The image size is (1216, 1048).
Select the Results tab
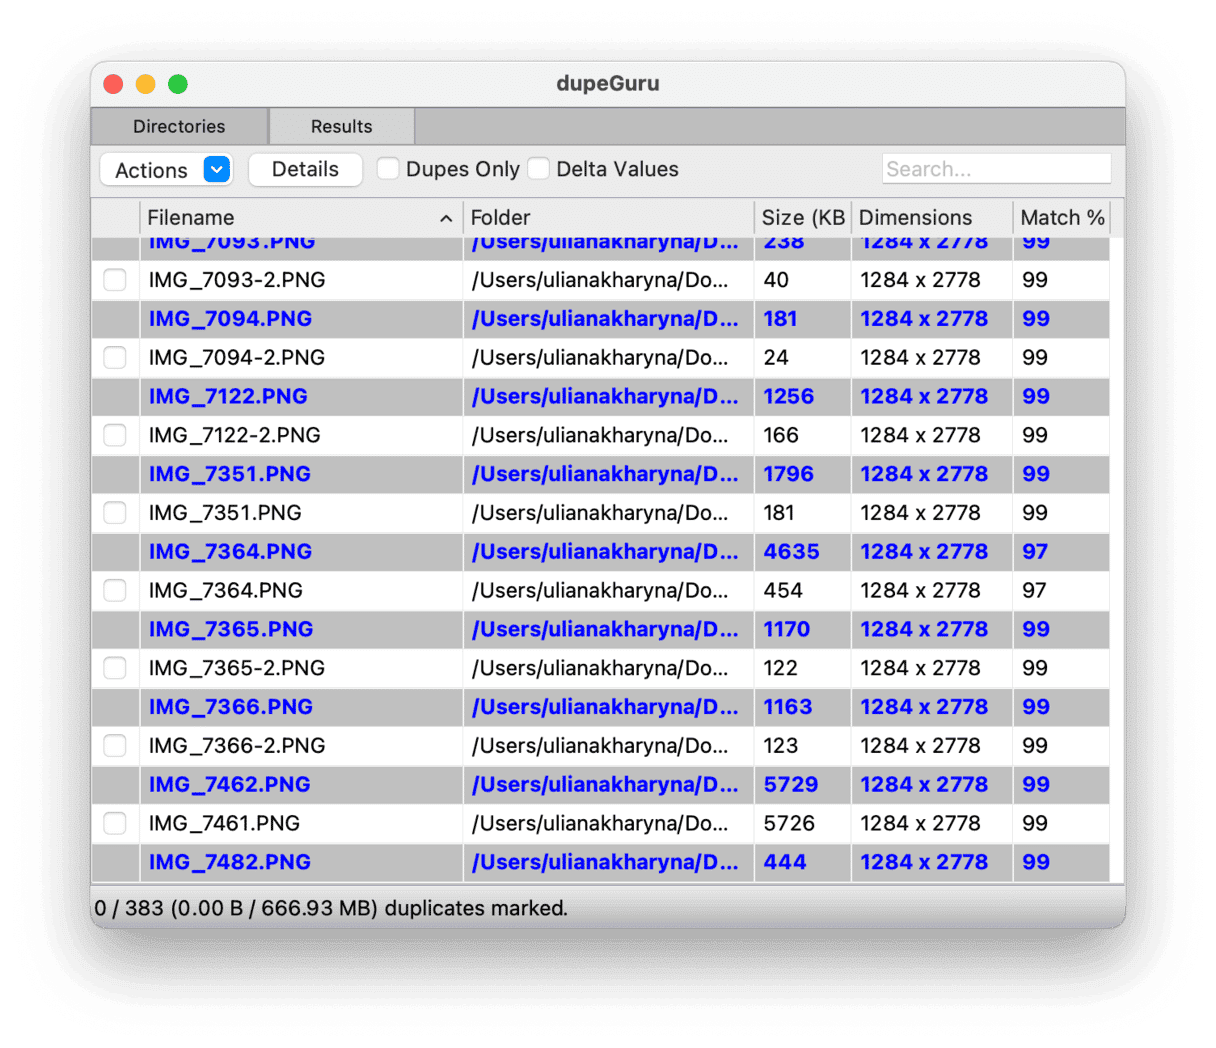click(x=340, y=126)
